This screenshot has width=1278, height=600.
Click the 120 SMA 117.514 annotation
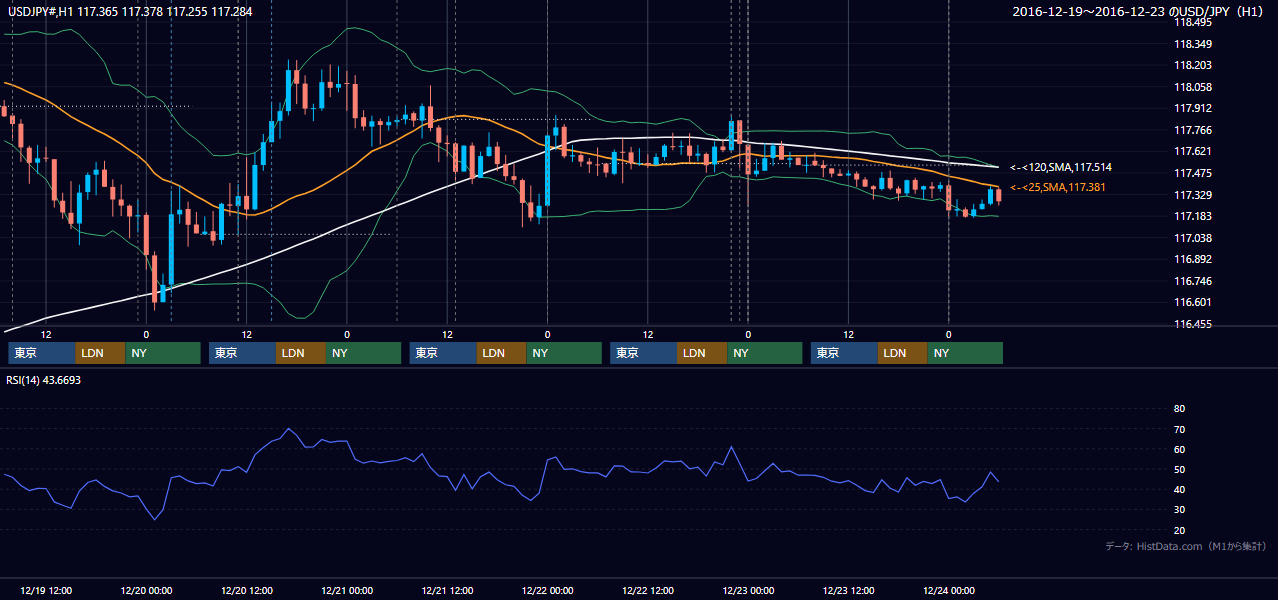coord(1061,167)
